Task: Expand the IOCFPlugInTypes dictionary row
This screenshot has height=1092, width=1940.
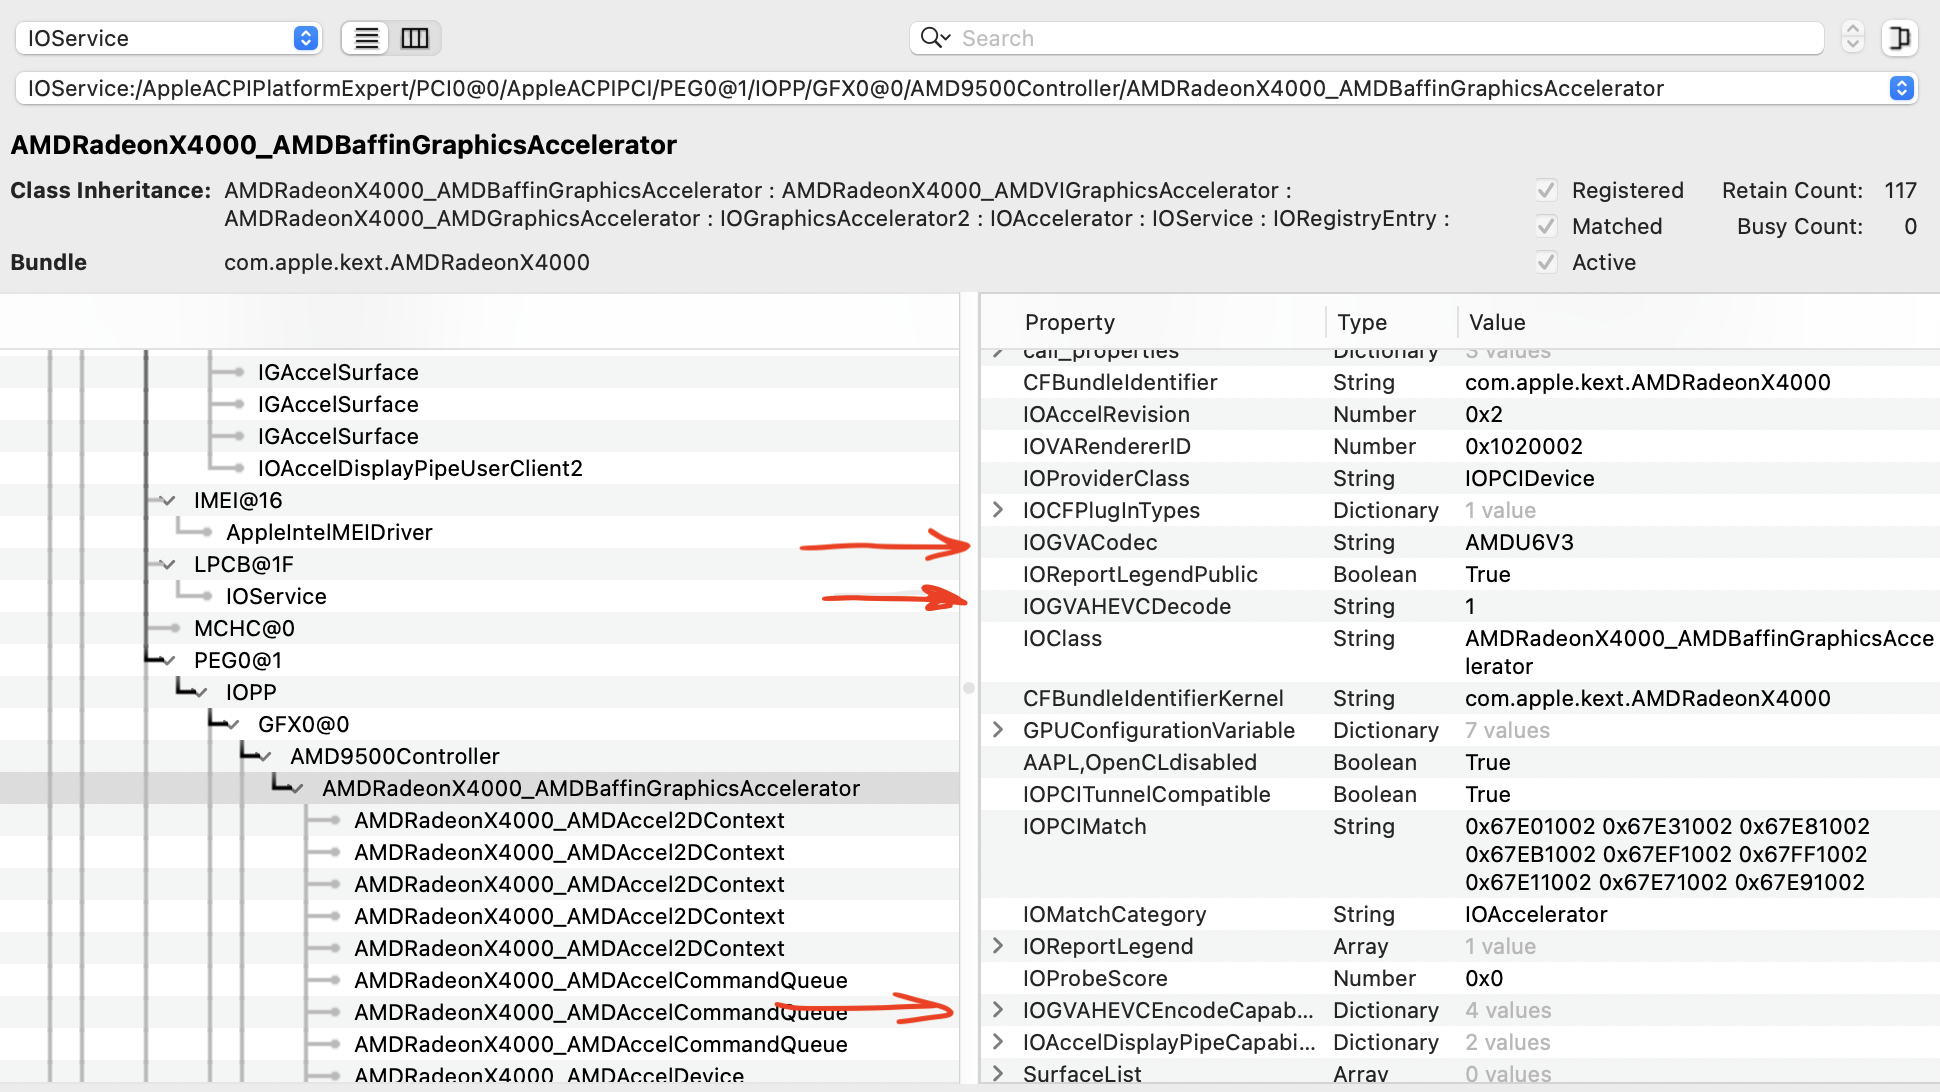Action: click(998, 510)
